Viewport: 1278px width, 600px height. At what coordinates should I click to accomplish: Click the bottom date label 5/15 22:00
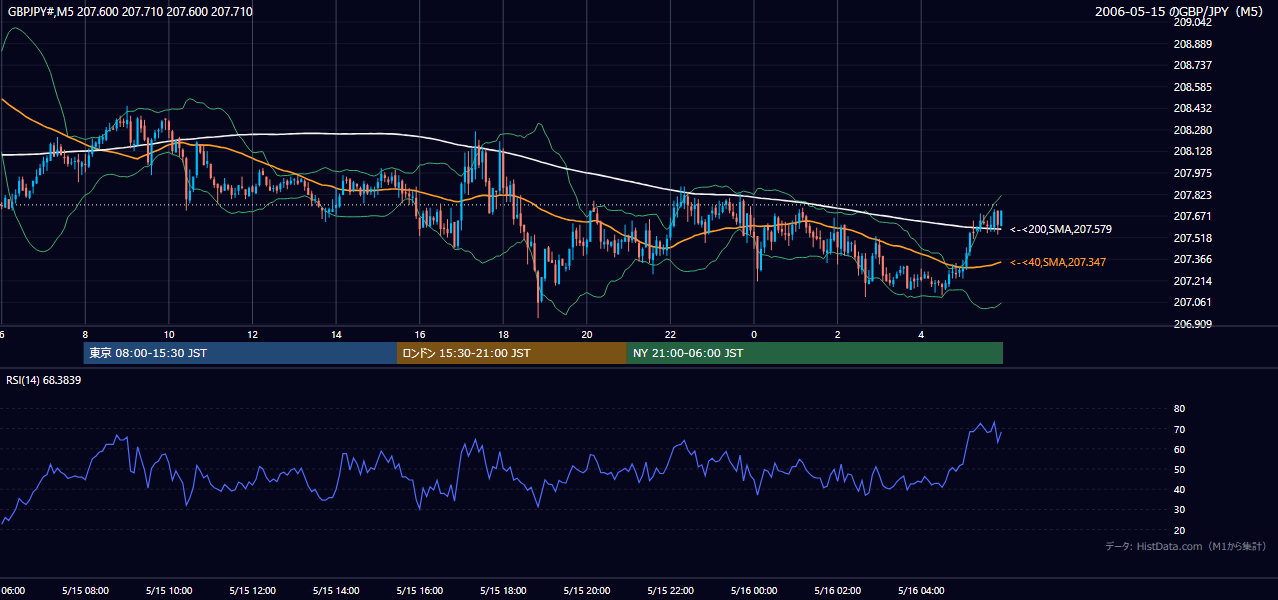click(x=671, y=590)
